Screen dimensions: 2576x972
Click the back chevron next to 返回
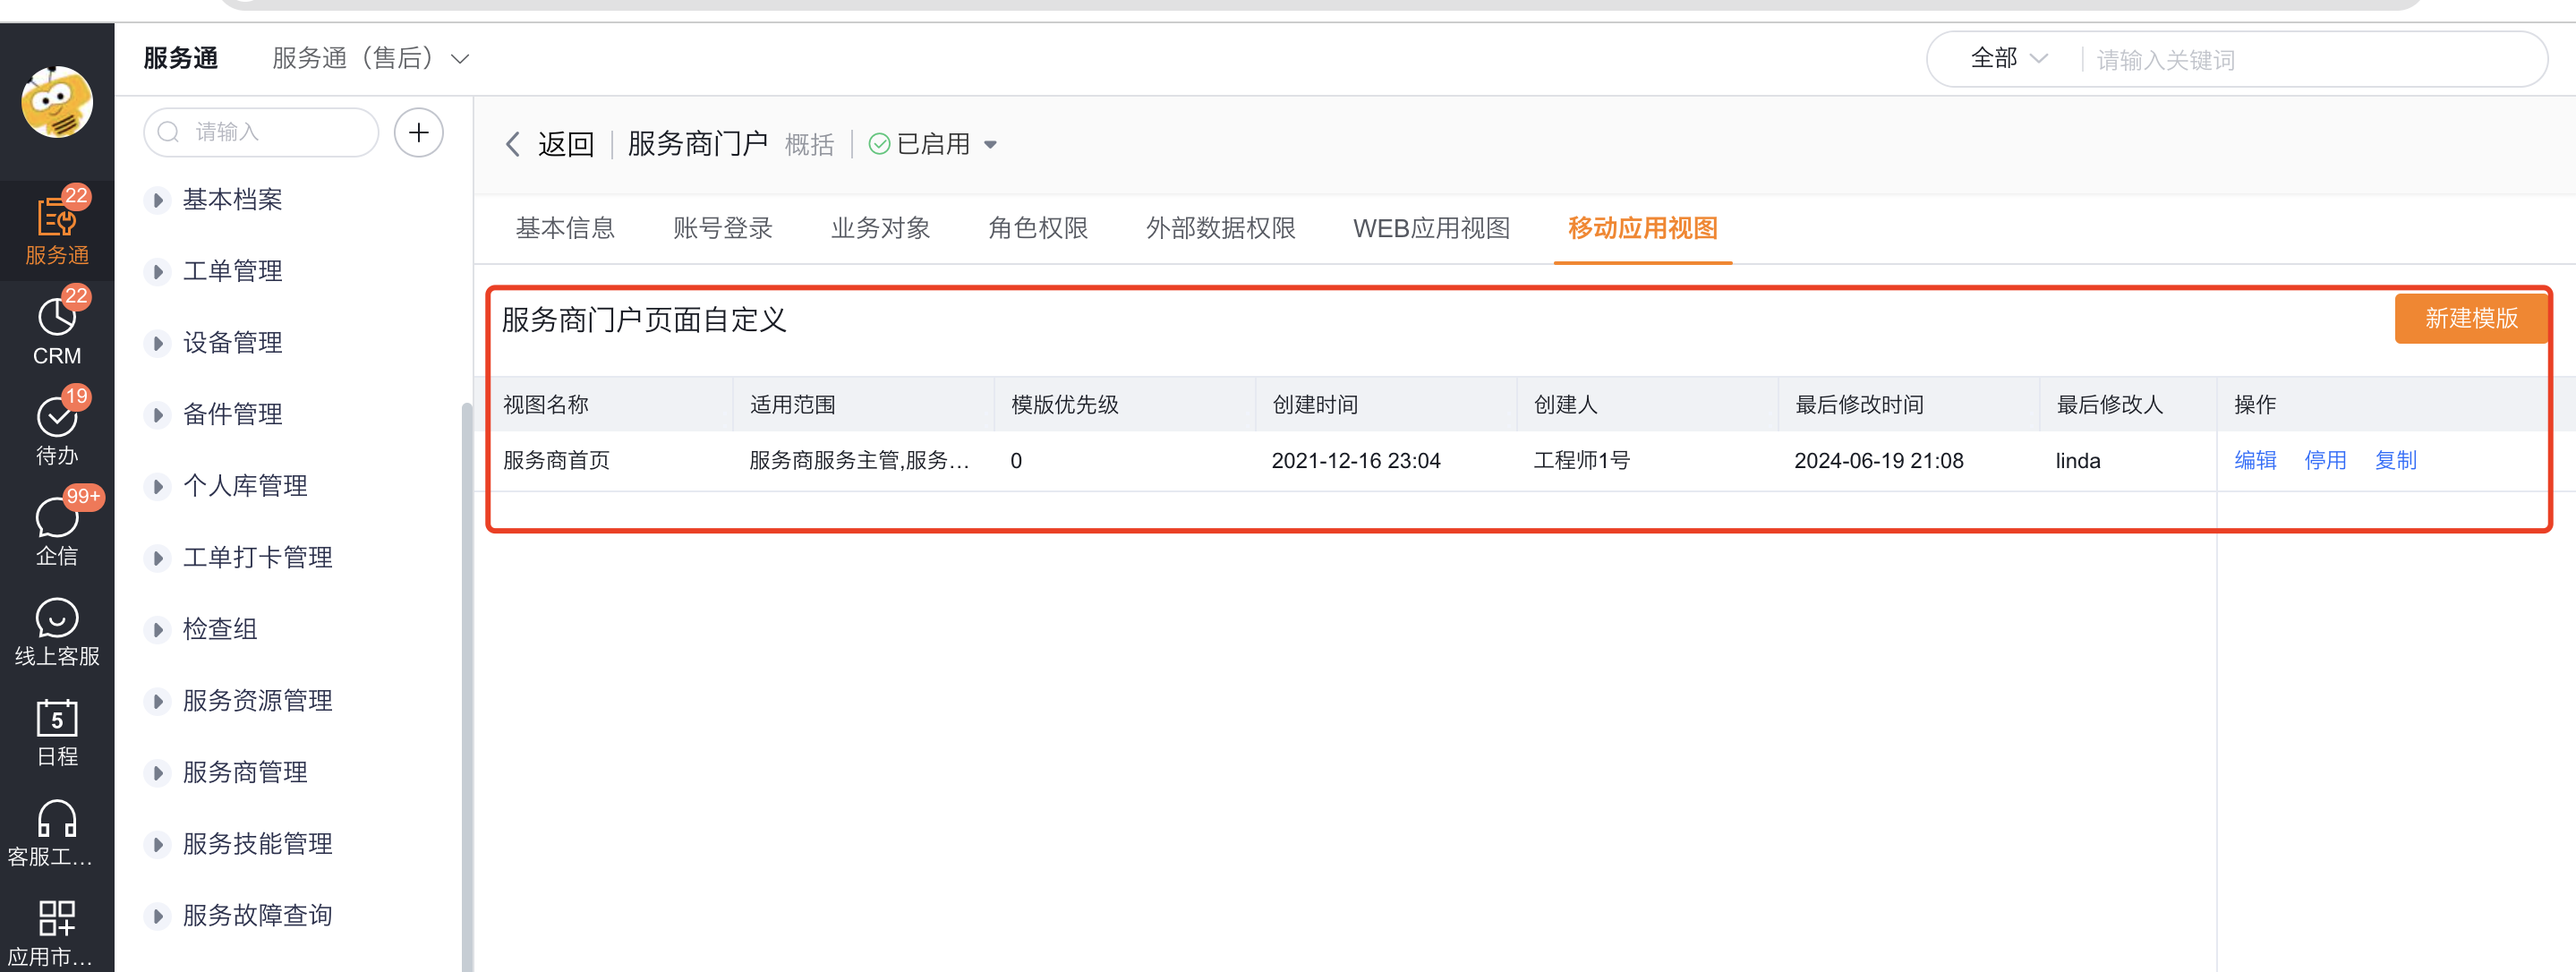pyautogui.click(x=513, y=144)
